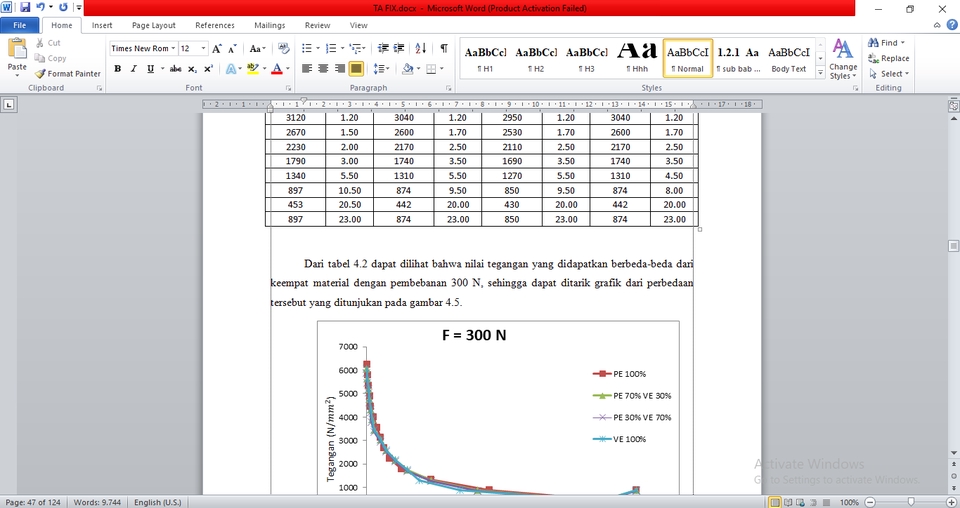Show paragraph marks with pilcrow icon
Screen dimensions: 960x508
[444, 48]
